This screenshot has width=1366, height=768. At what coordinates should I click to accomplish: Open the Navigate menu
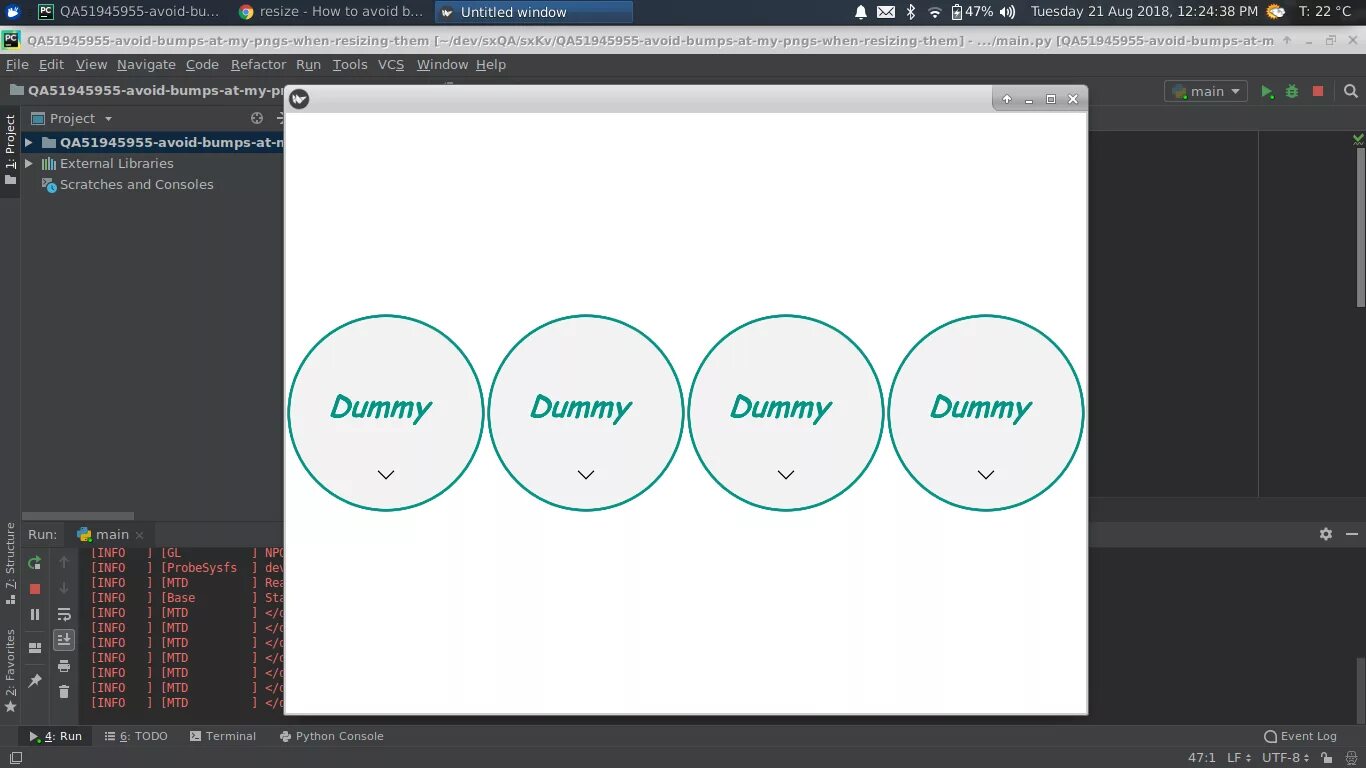146,64
